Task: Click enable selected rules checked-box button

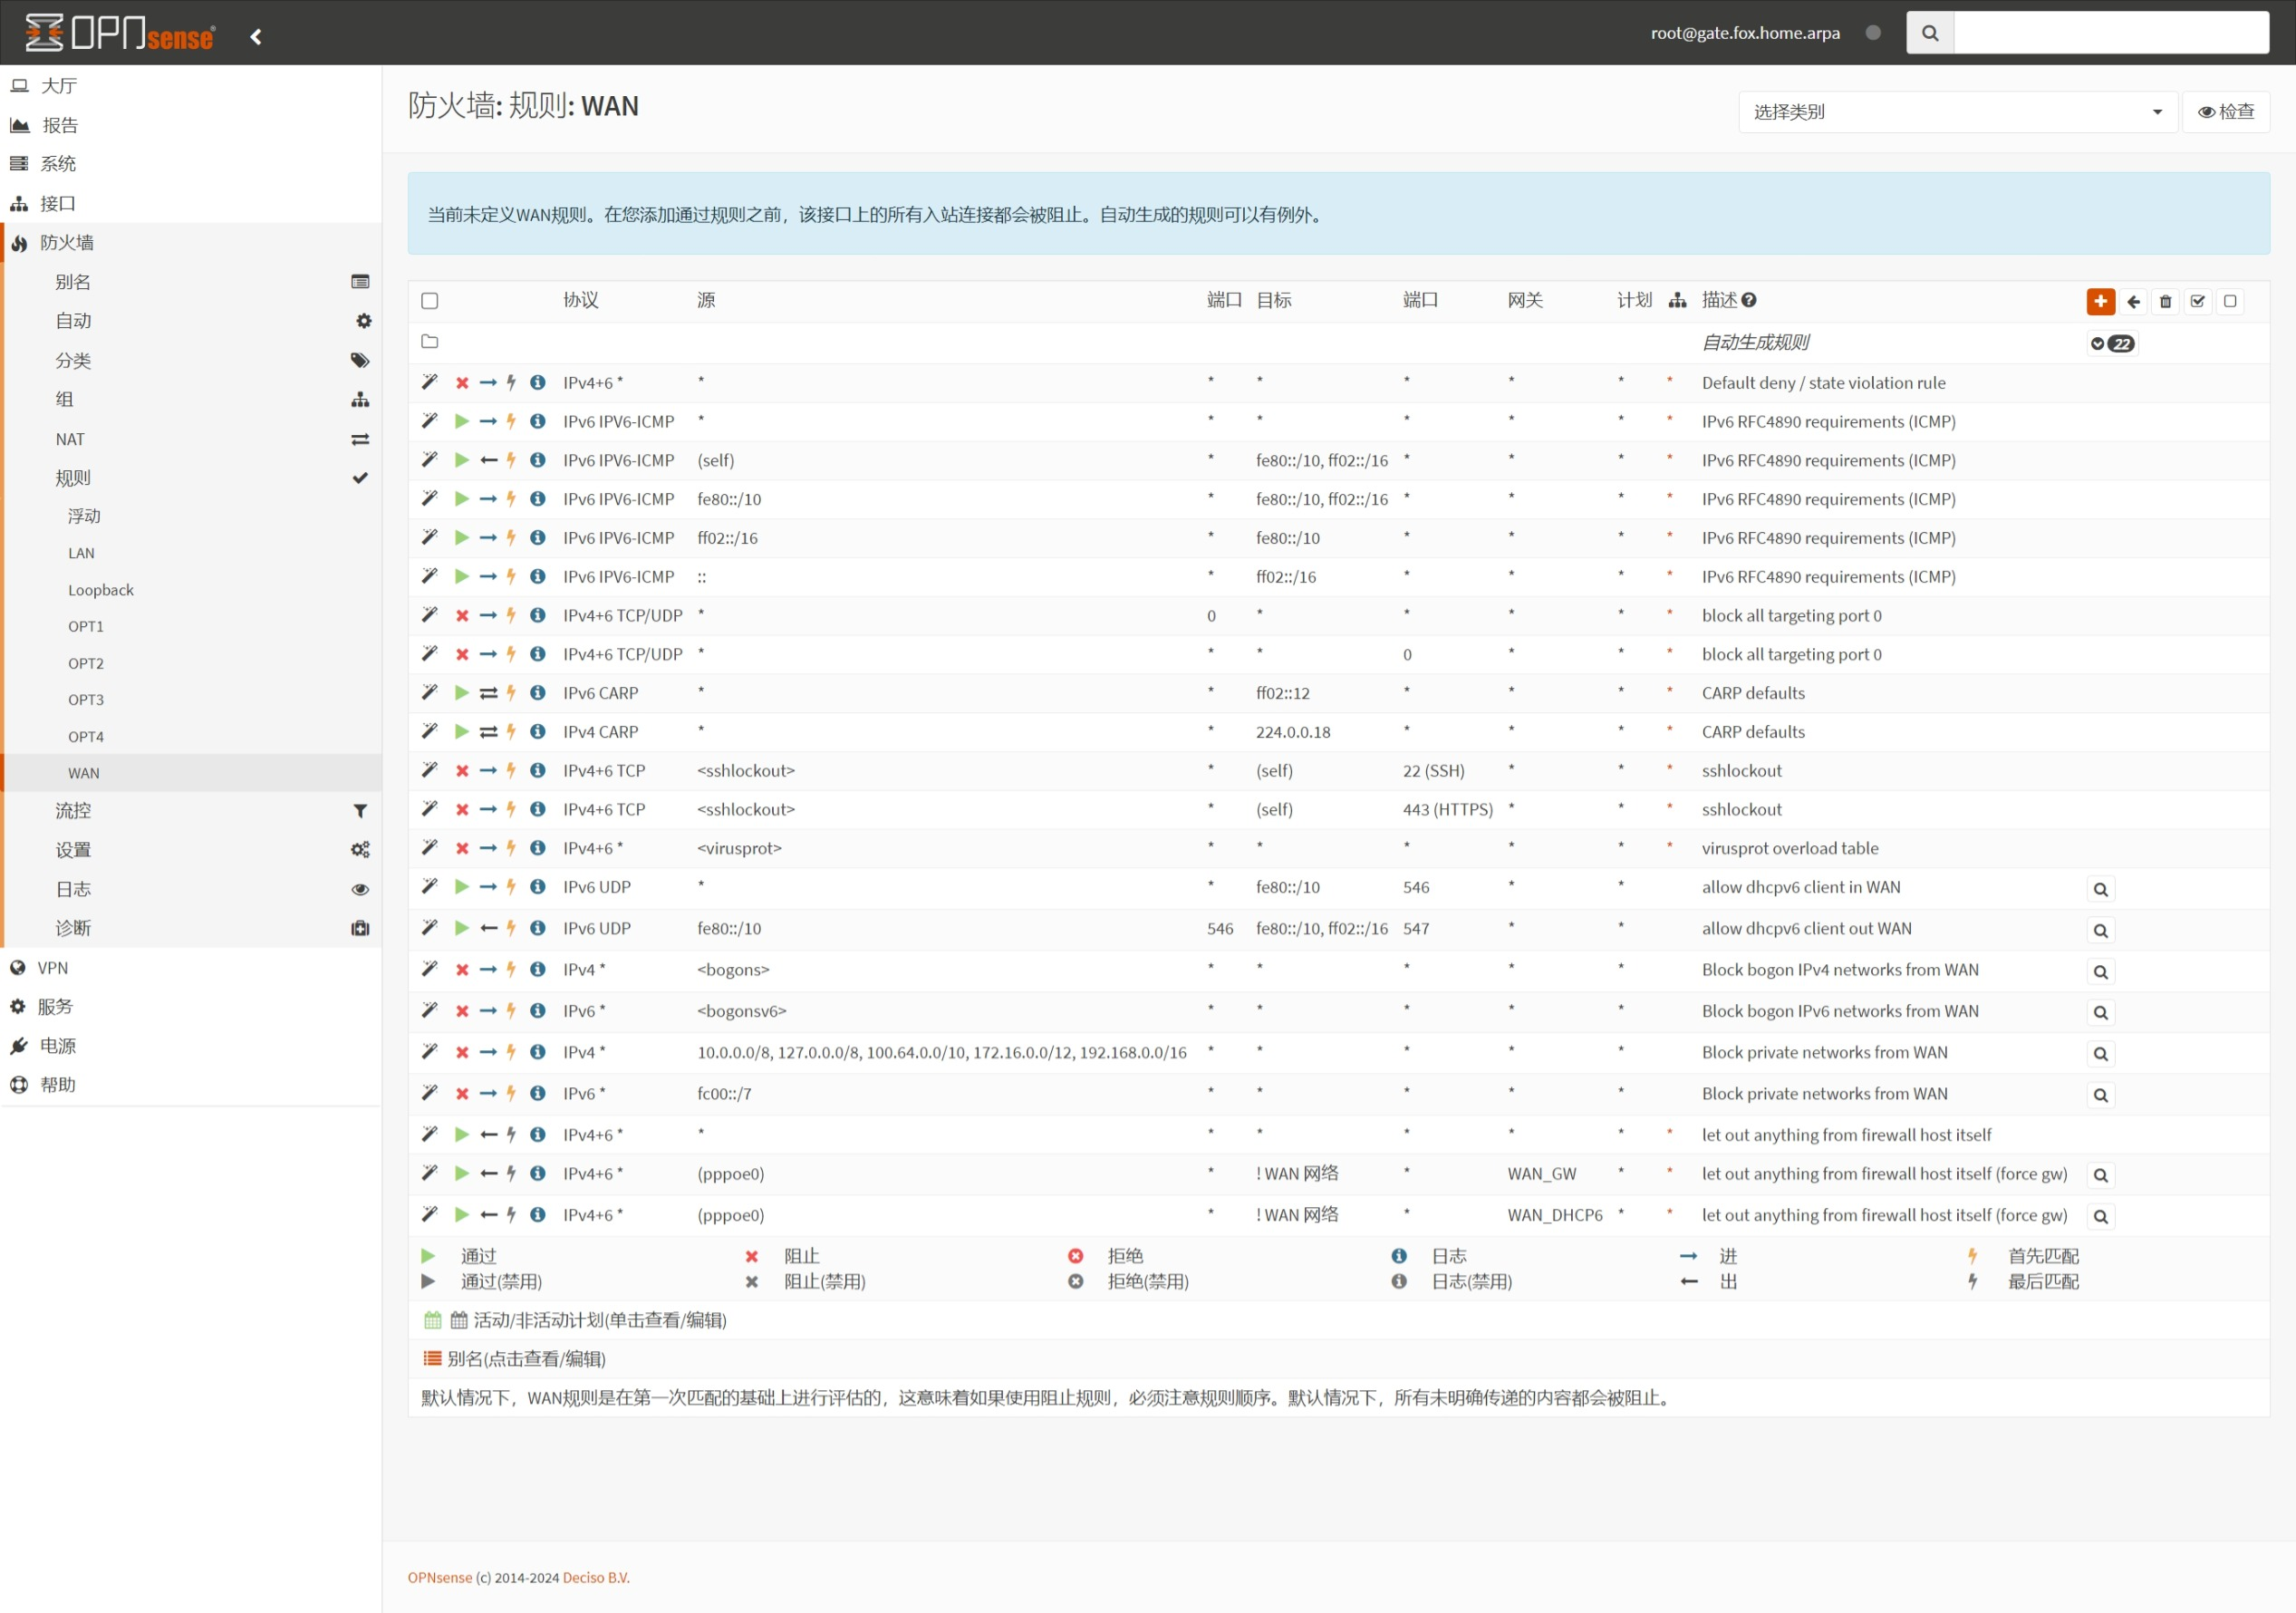Action: [2197, 301]
